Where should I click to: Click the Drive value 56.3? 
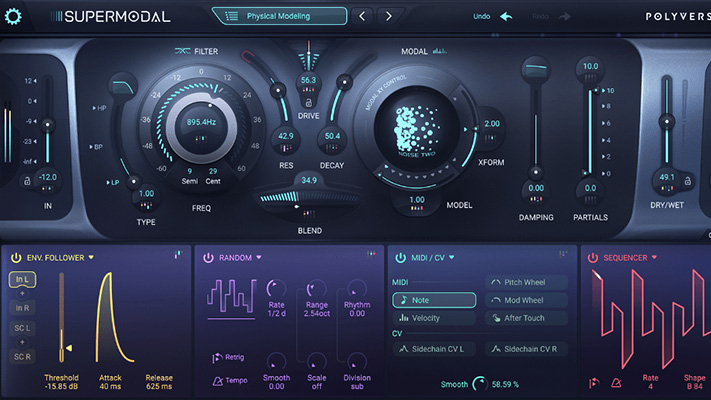308,80
